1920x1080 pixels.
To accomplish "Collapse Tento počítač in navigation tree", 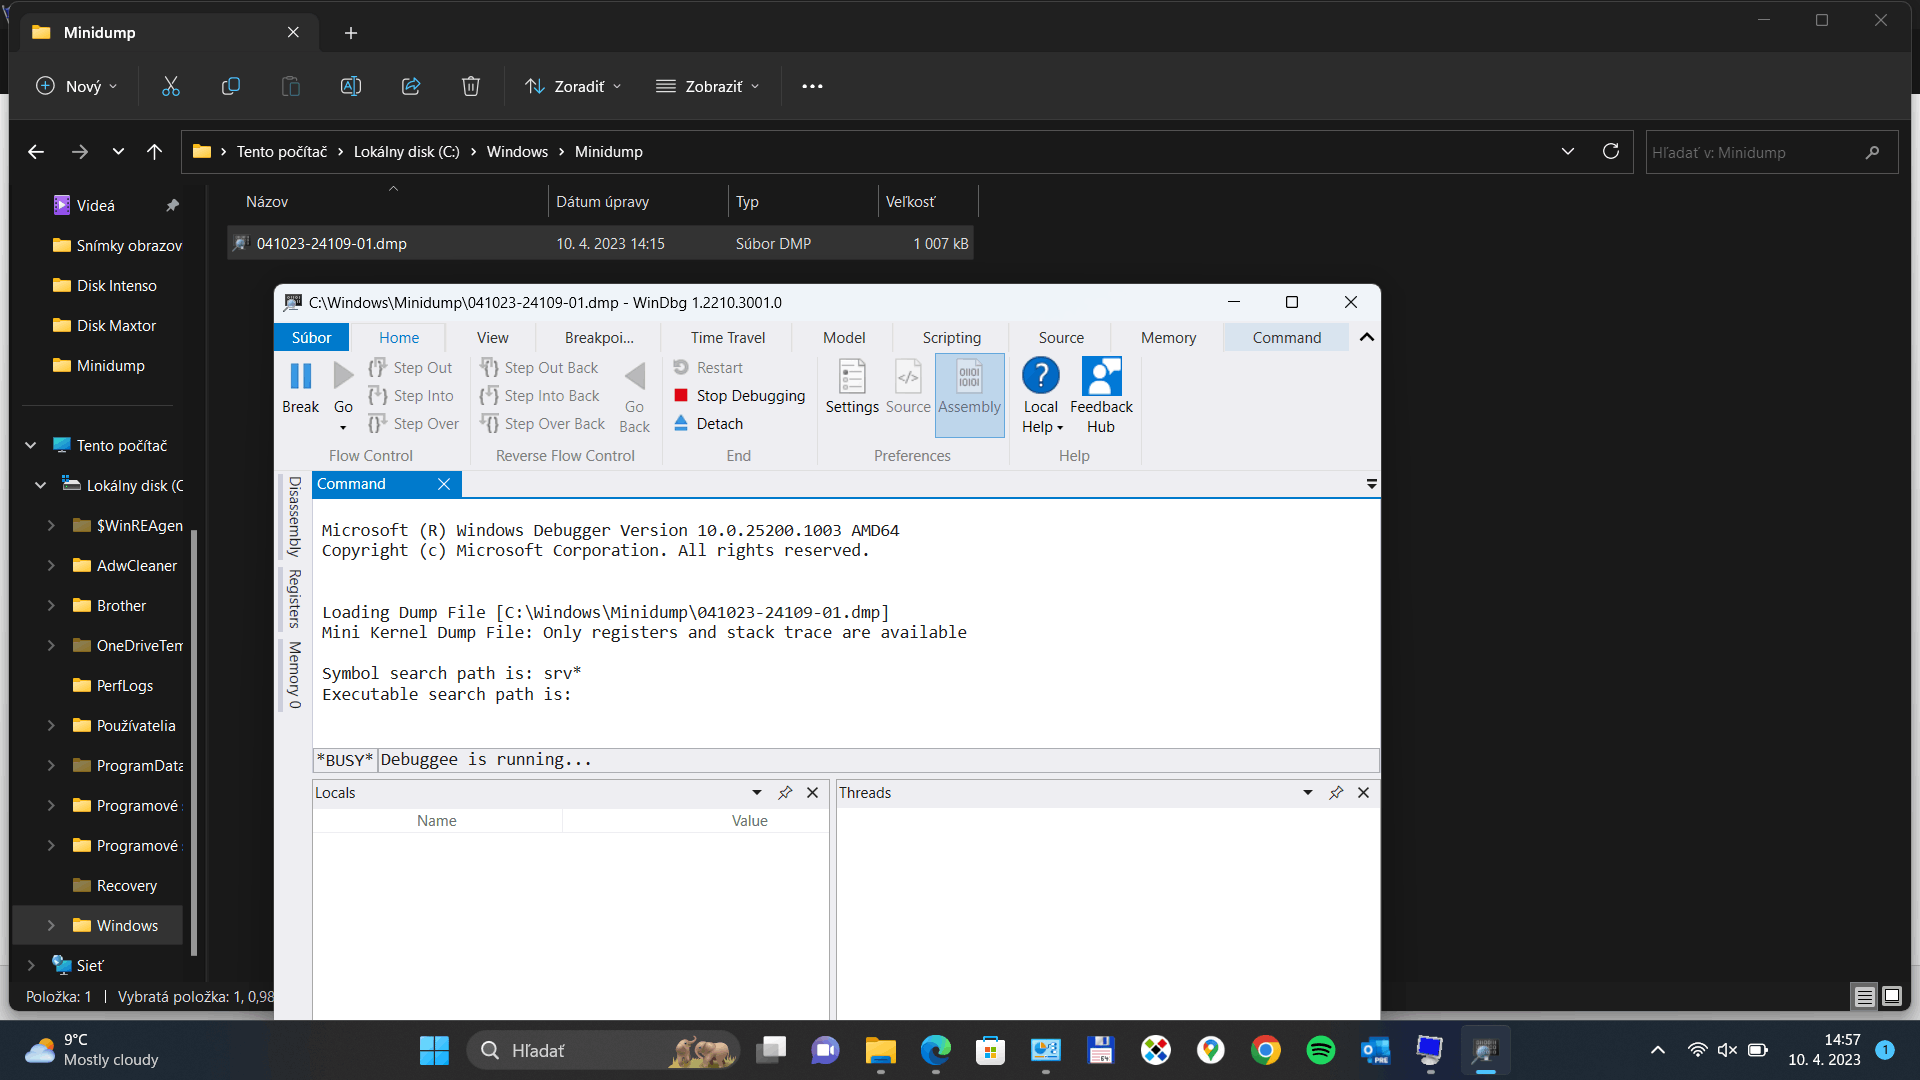I will (31, 446).
